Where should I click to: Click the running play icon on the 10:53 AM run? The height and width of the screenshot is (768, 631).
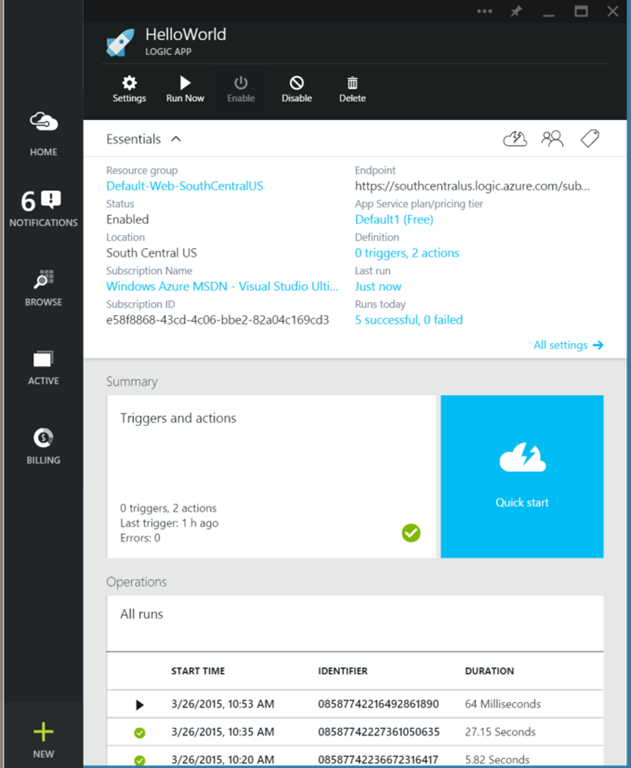[x=140, y=705]
